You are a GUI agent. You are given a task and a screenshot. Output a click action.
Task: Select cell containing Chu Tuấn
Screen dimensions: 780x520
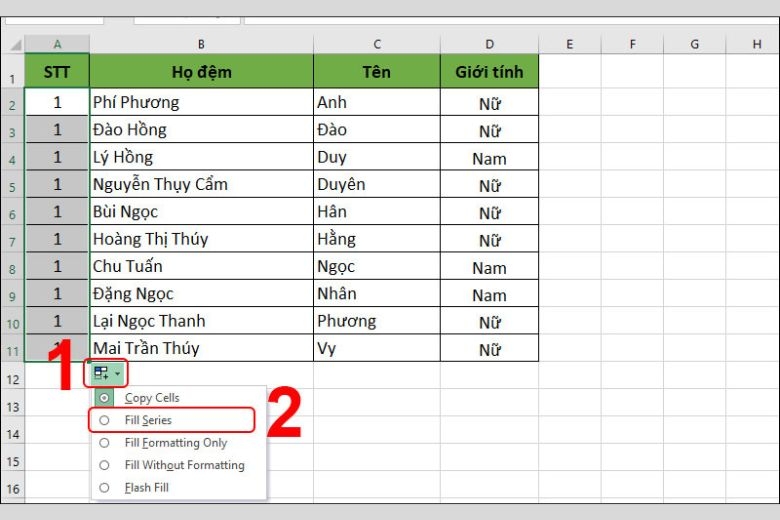201,266
